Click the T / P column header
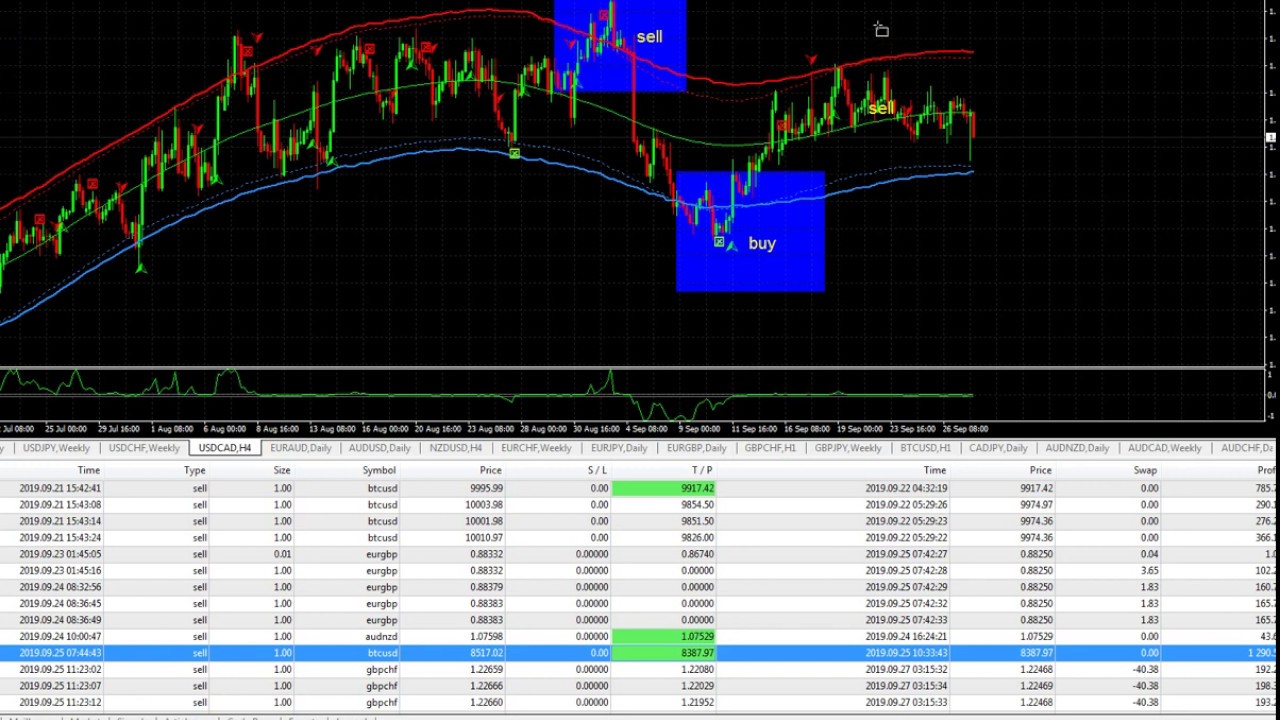Viewport: 1280px width, 720px height. (x=702, y=470)
